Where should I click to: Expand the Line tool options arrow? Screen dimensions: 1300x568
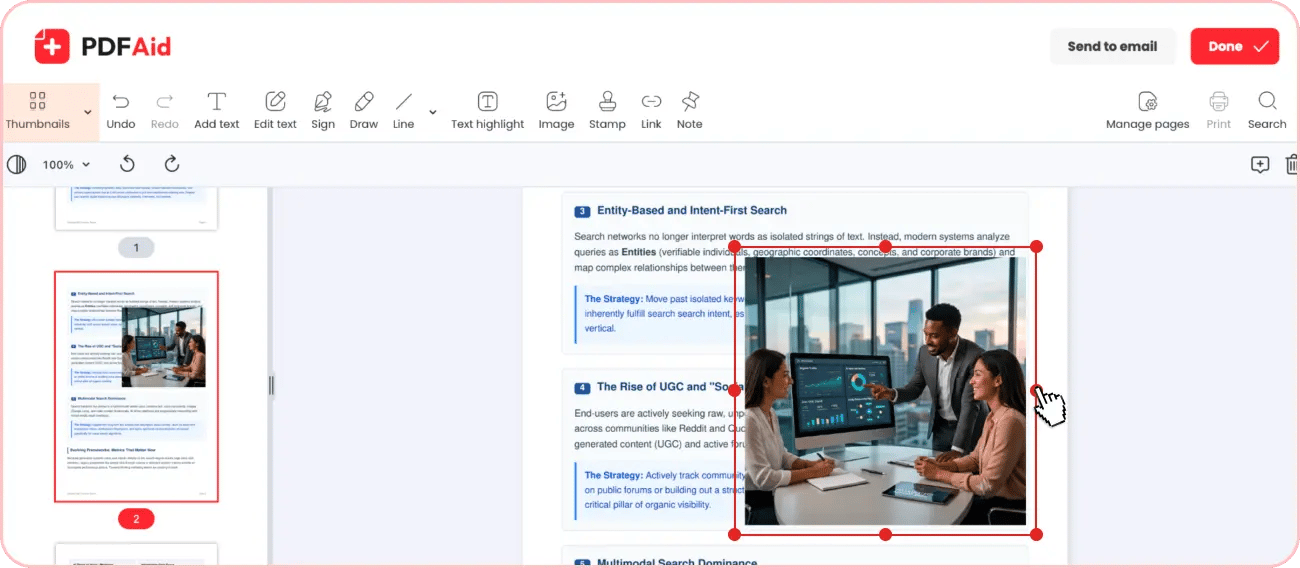coord(433,112)
